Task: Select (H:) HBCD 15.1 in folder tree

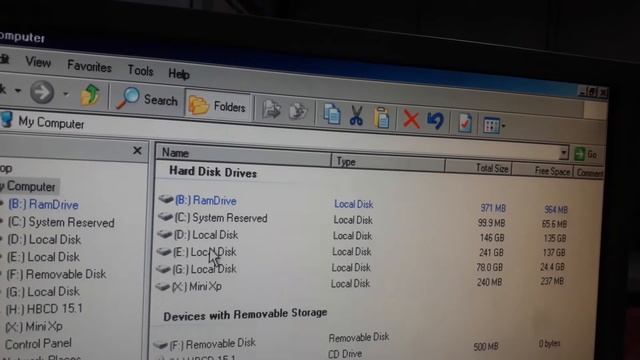Action: (x=44, y=309)
